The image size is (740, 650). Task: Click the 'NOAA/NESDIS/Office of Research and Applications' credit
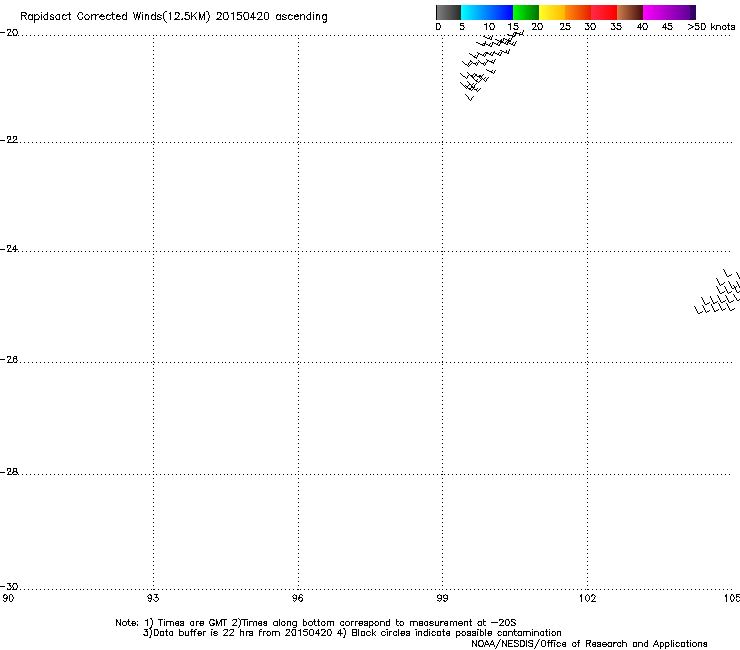(x=589, y=644)
